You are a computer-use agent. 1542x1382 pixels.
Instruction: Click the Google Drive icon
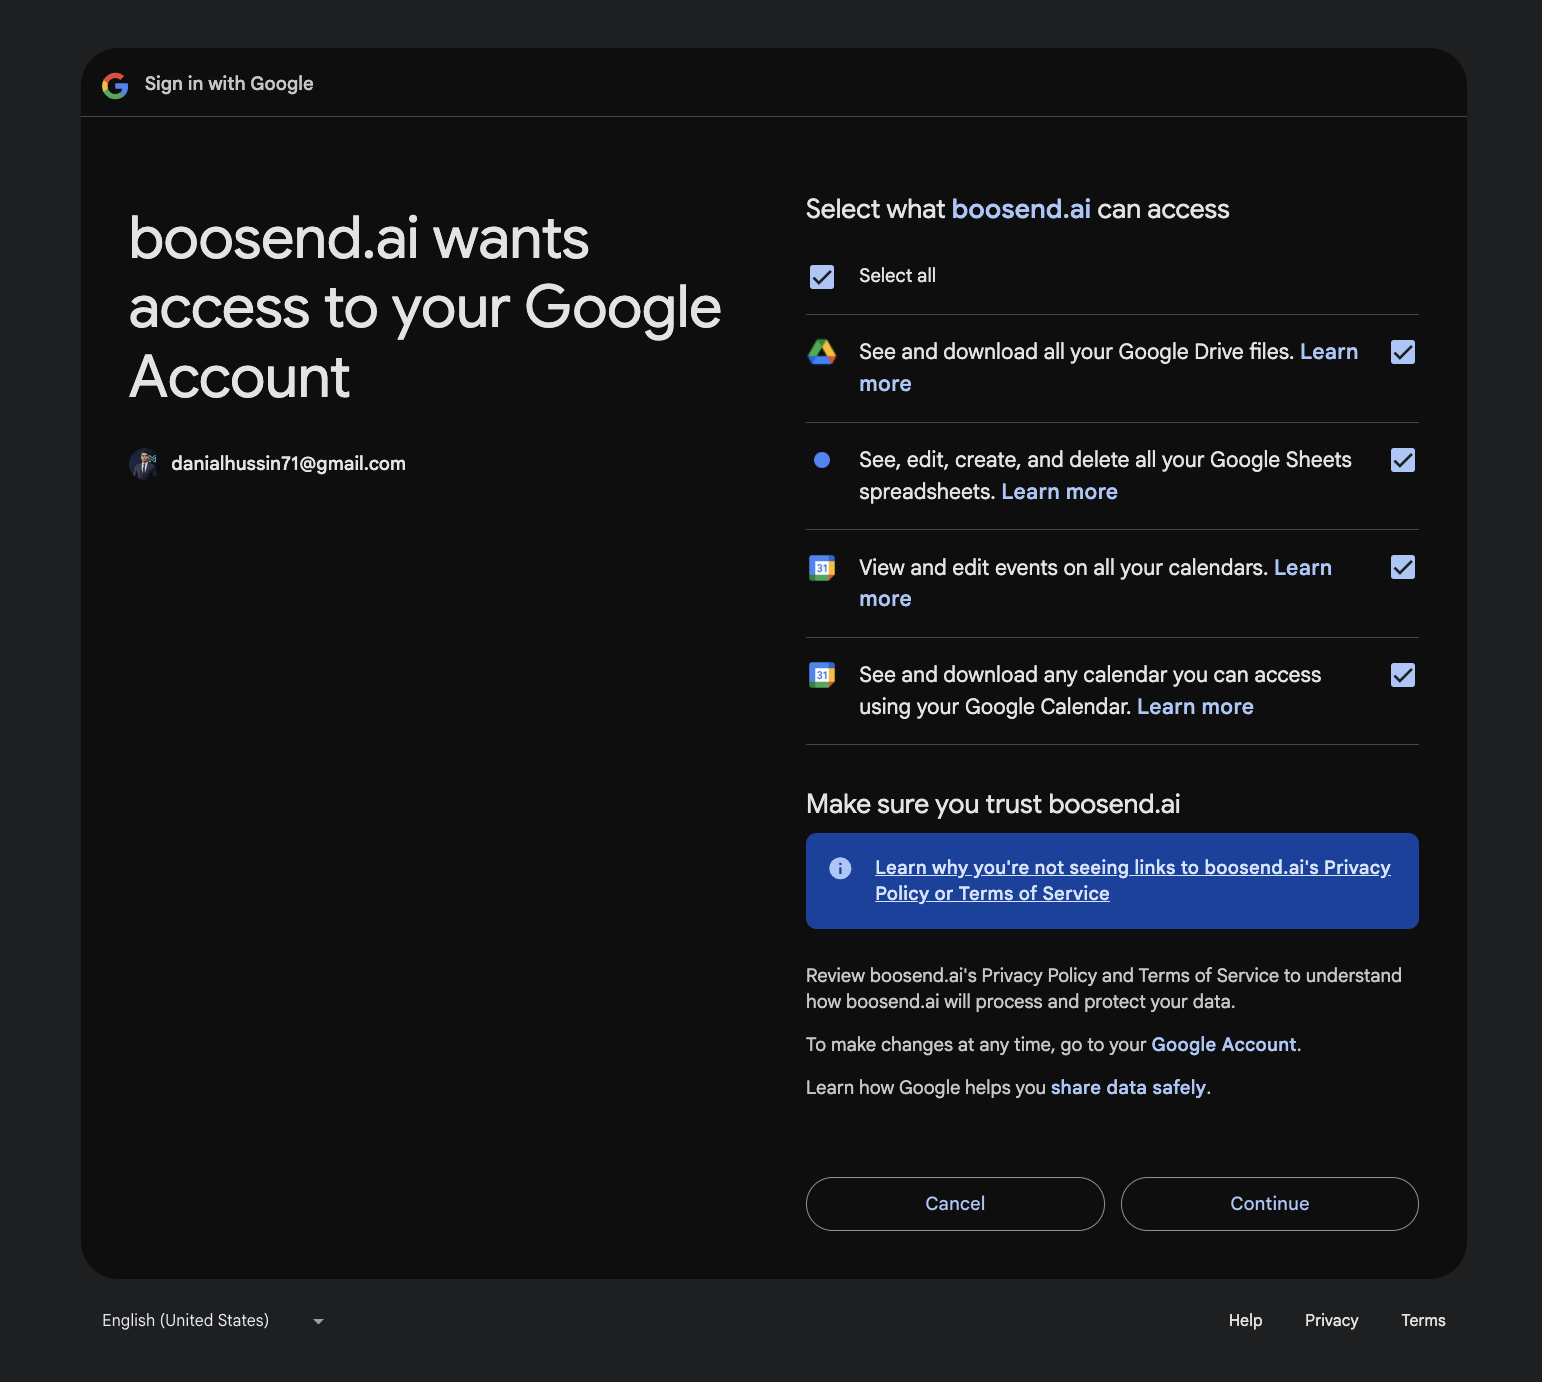click(x=821, y=352)
